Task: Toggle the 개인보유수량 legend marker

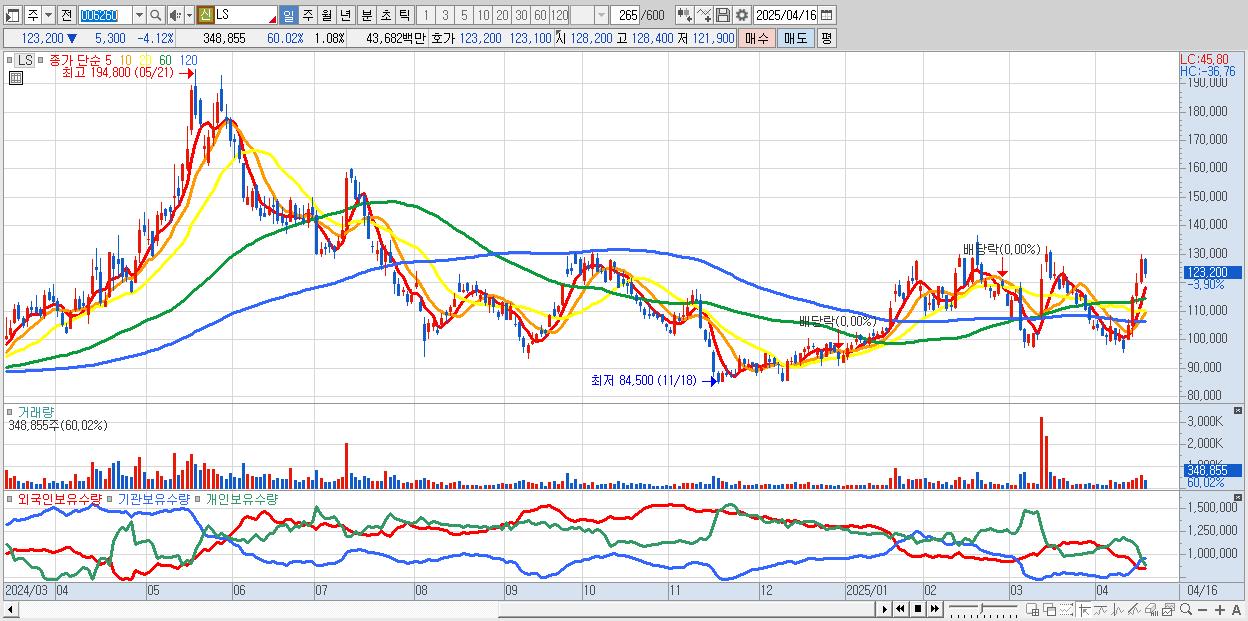Action: click(199, 498)
